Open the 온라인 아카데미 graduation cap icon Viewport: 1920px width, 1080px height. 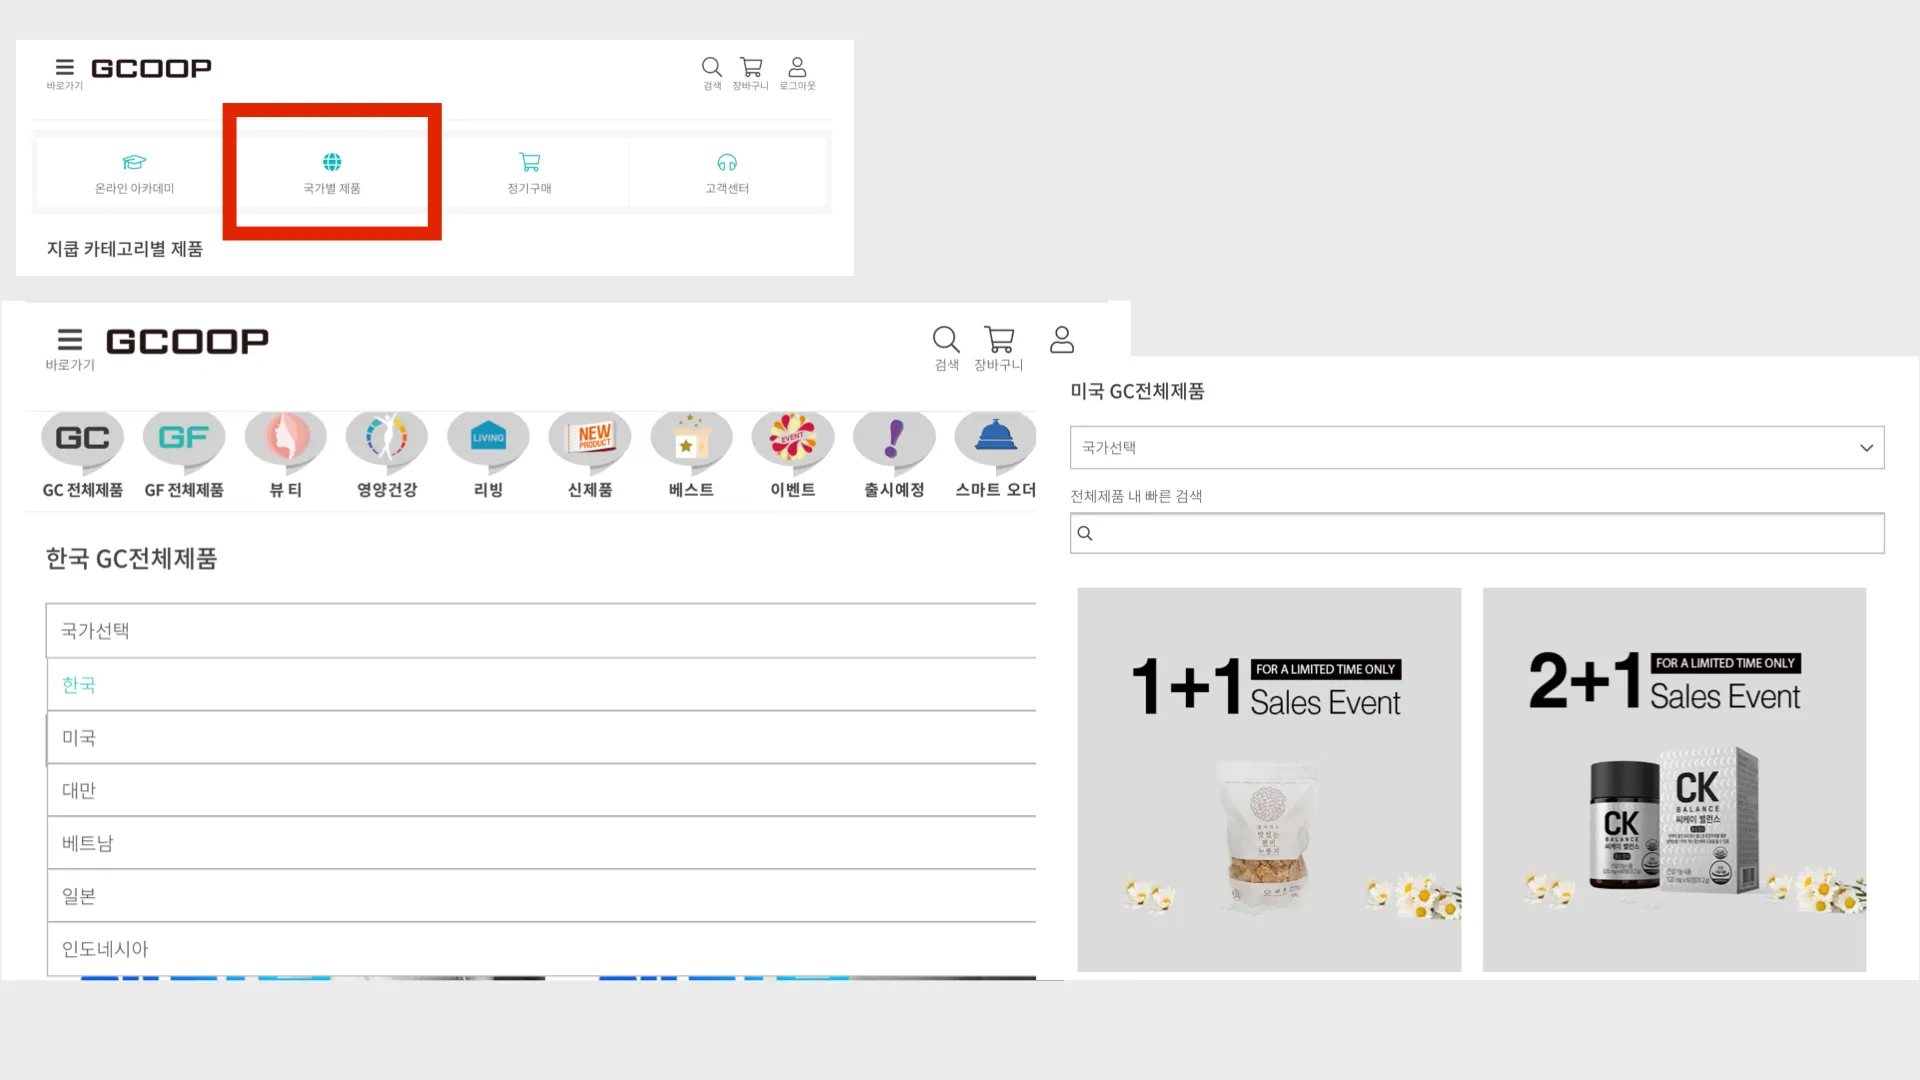point(134,162)
